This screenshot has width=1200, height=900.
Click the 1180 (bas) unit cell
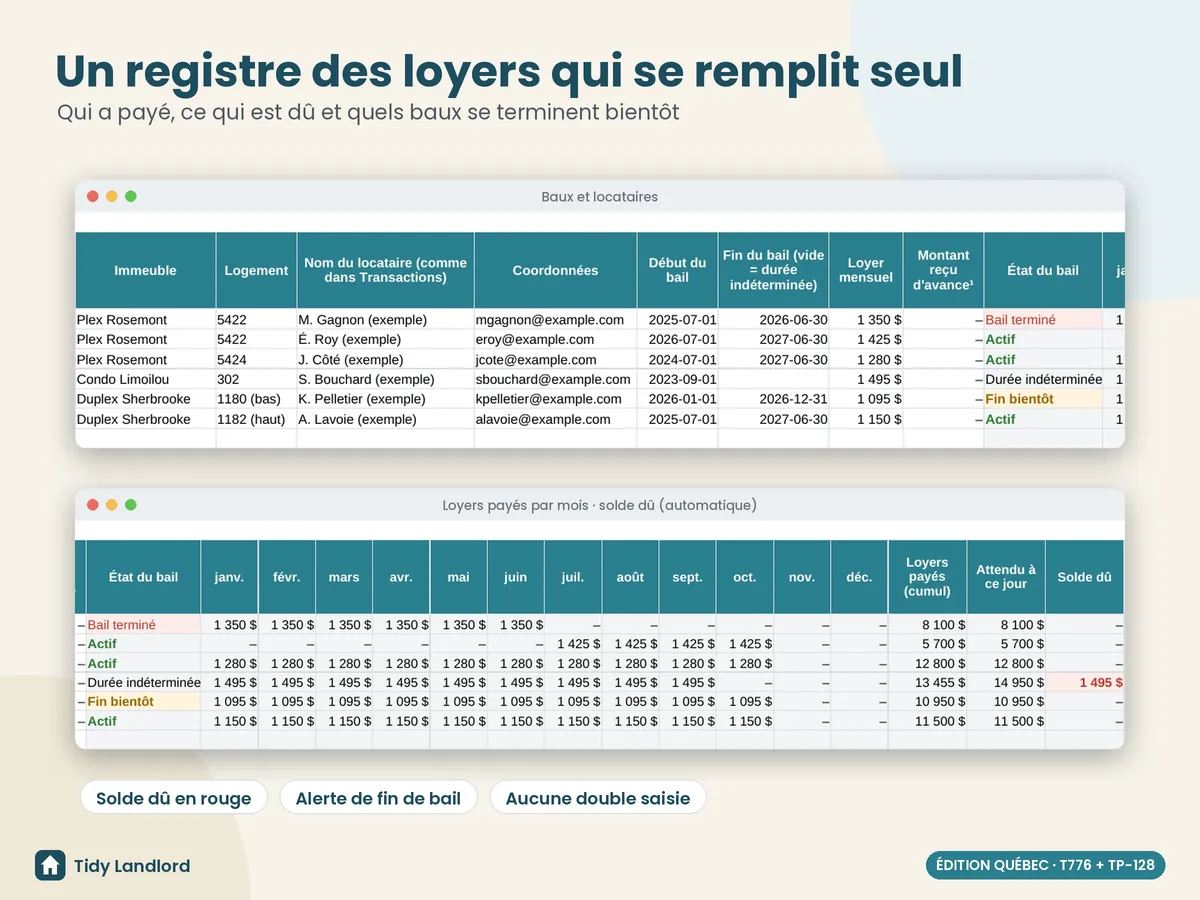256,399
